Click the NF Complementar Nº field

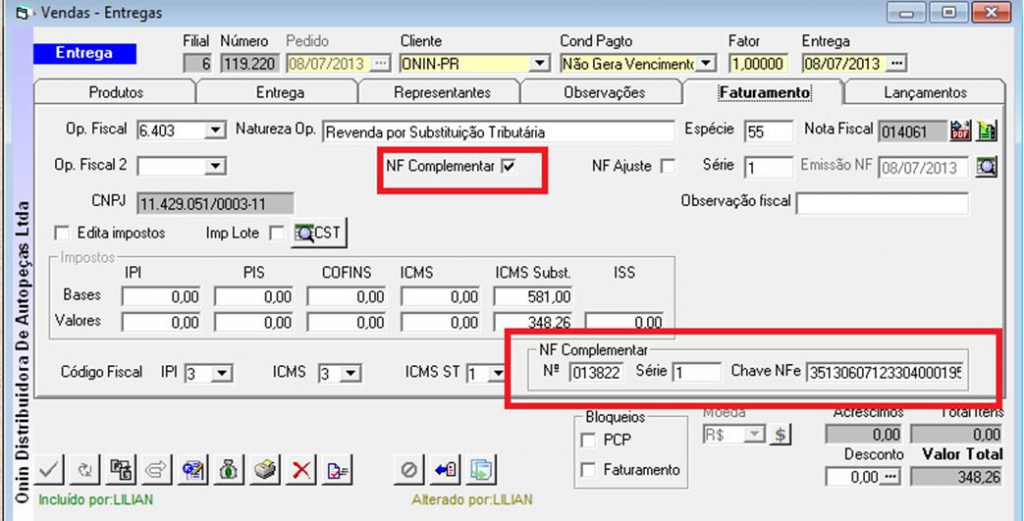click(x=596, y=373)
